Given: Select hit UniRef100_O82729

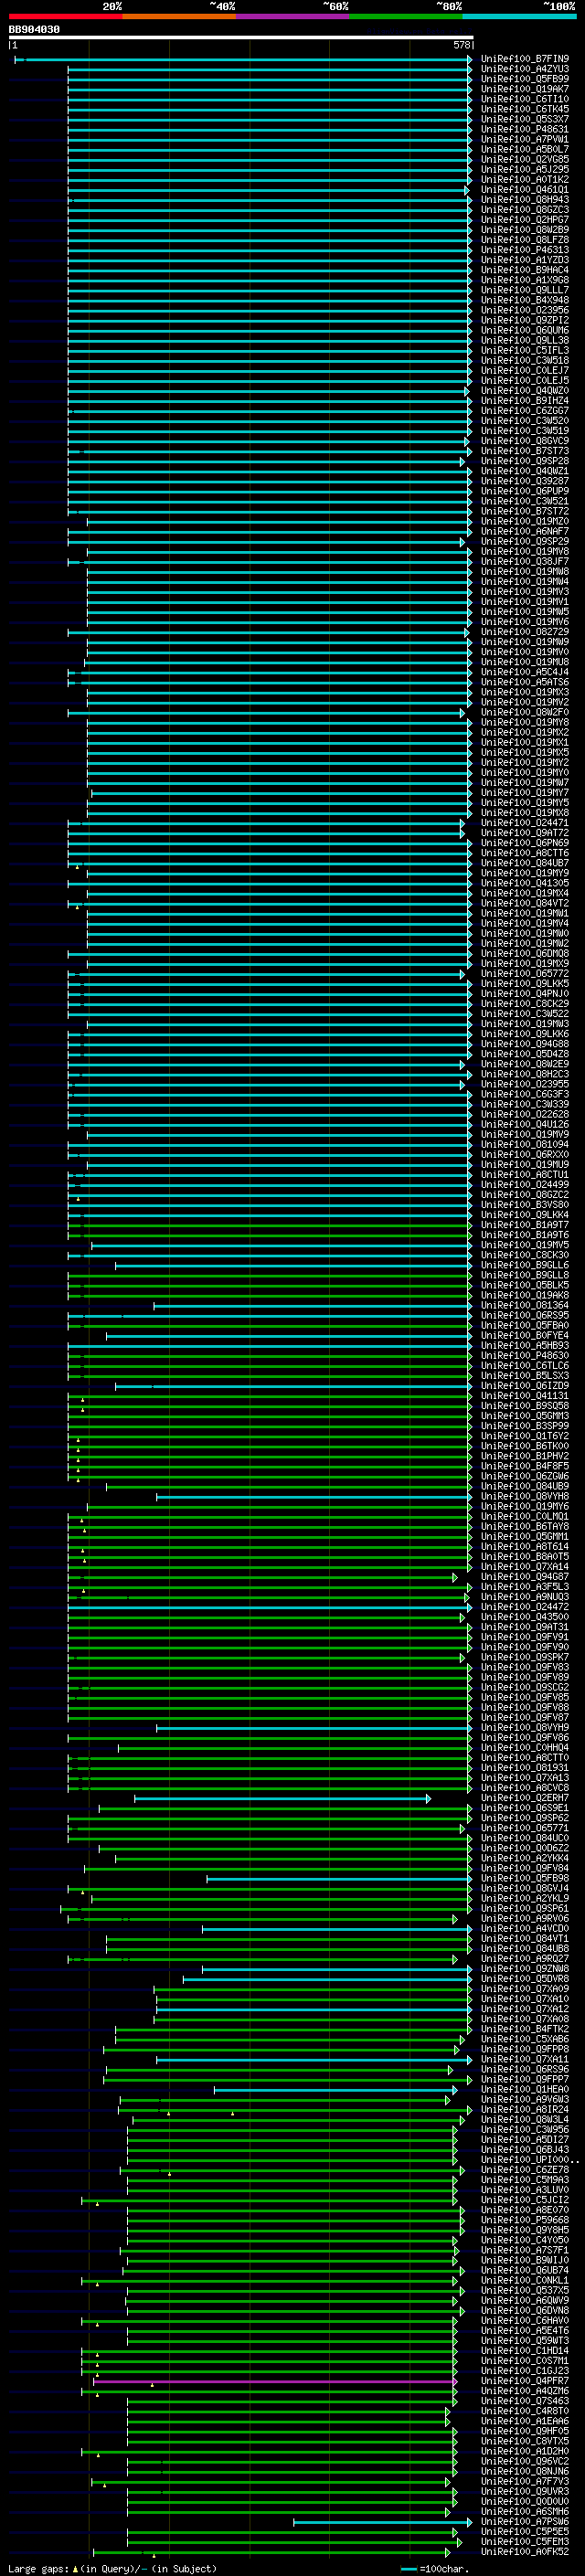Looking at the screenshot, I should pyautogui.click(x=524, y=632).
